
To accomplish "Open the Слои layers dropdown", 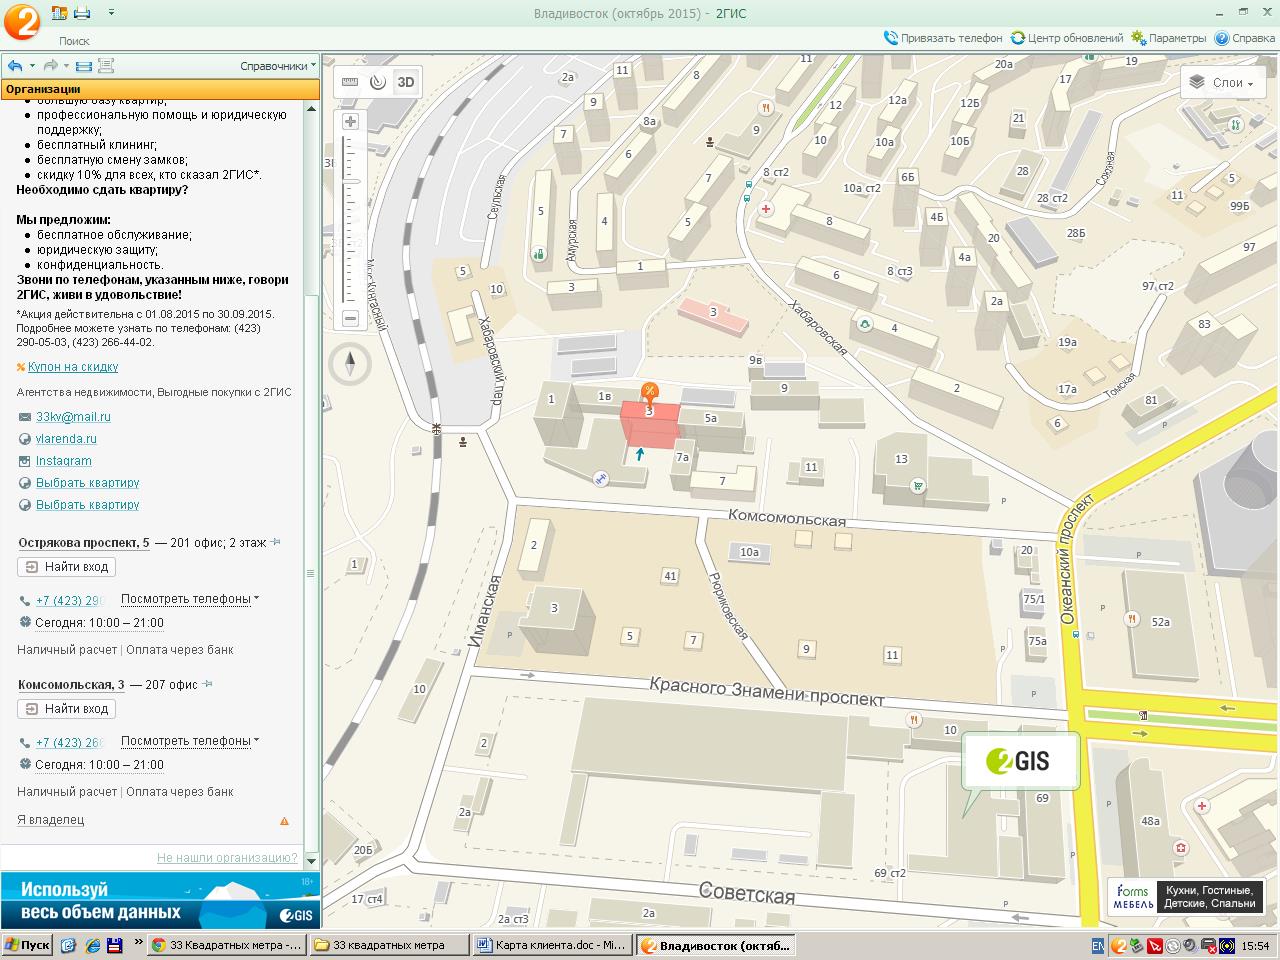I will click(1221, 83).
